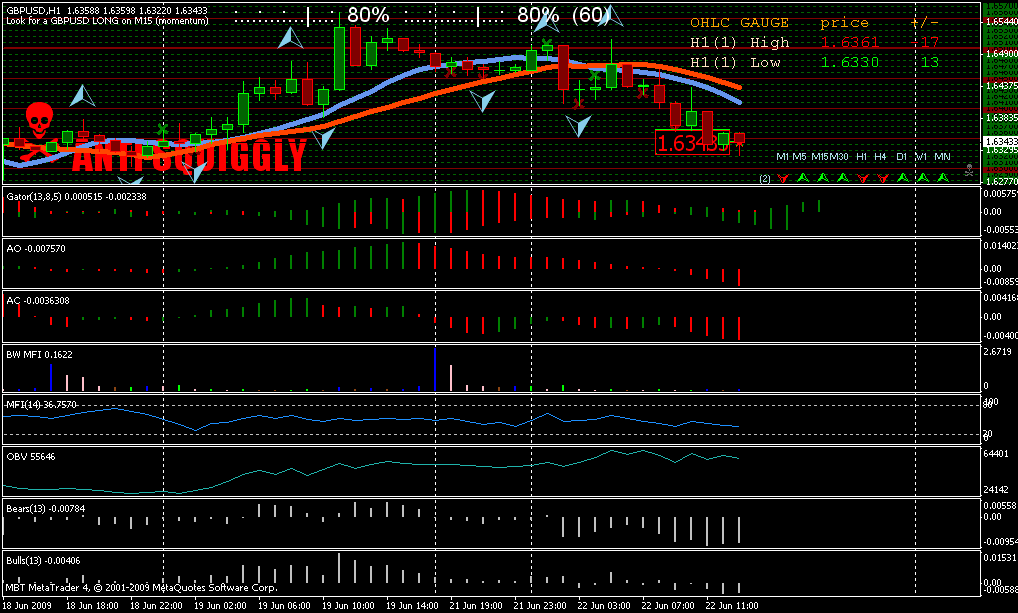Select M15 timeframe label
1018x613 pixels.
coord(819,156)
